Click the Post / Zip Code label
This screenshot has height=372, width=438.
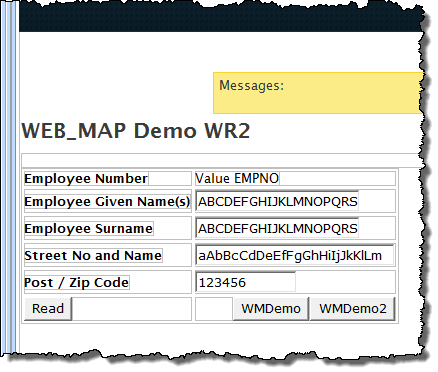click(77, 283)
